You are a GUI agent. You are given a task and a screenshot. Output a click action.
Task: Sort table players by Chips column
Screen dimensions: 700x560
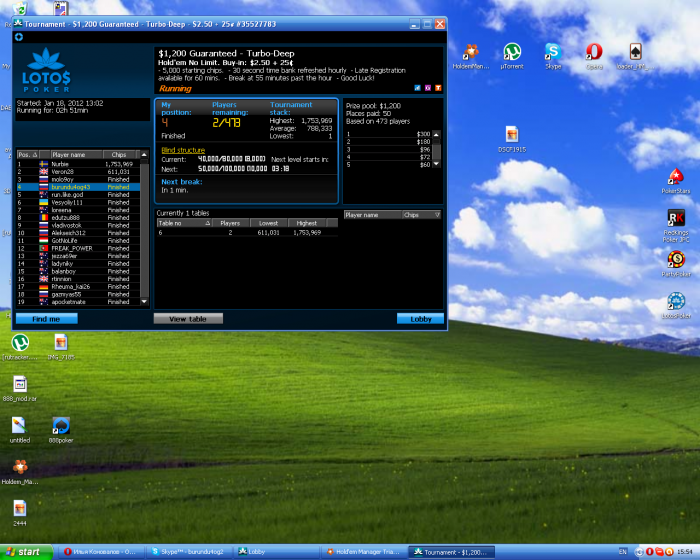[x=411, y=214]
